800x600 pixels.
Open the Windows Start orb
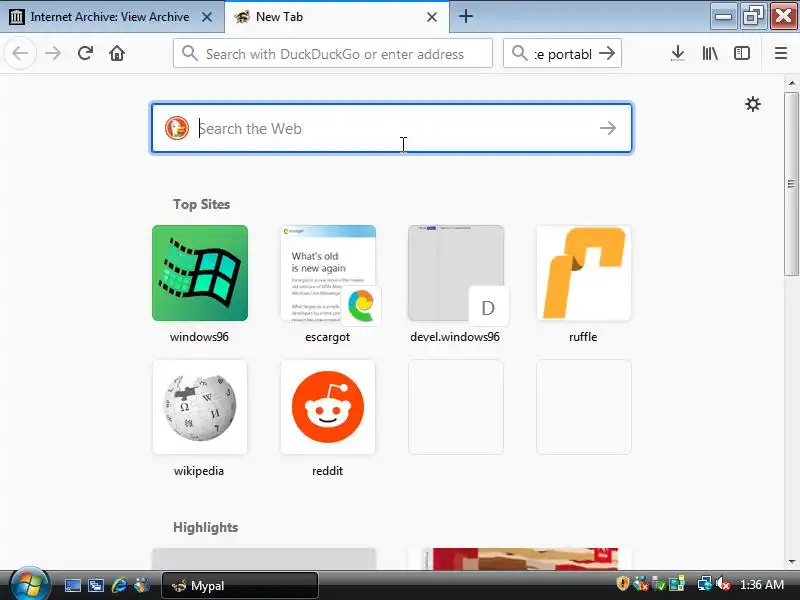[x=29, y=585]
